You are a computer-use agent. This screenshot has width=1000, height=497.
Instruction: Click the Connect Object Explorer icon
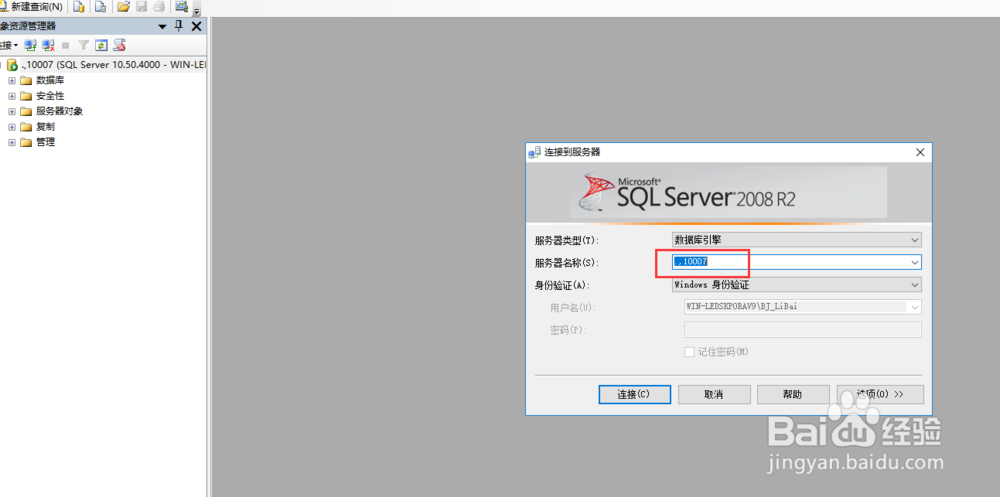point(31,45)
